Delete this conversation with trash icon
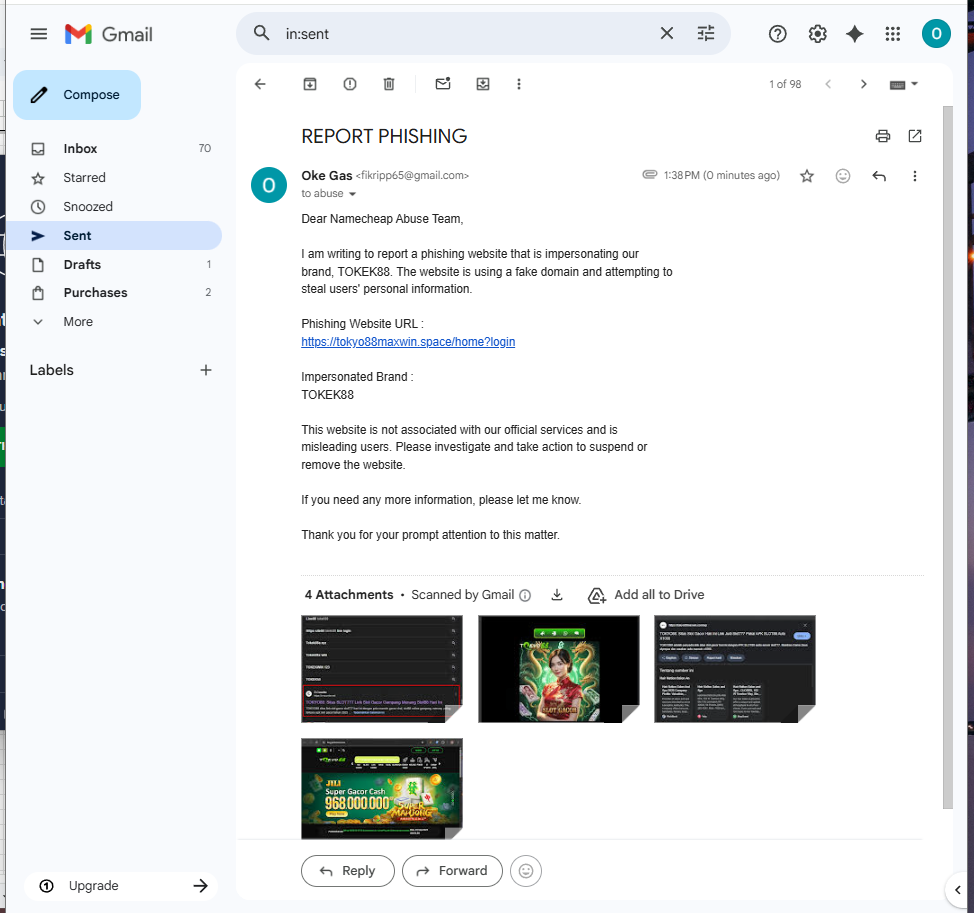Viewport: 974px width, 913px height. (389, 84)
